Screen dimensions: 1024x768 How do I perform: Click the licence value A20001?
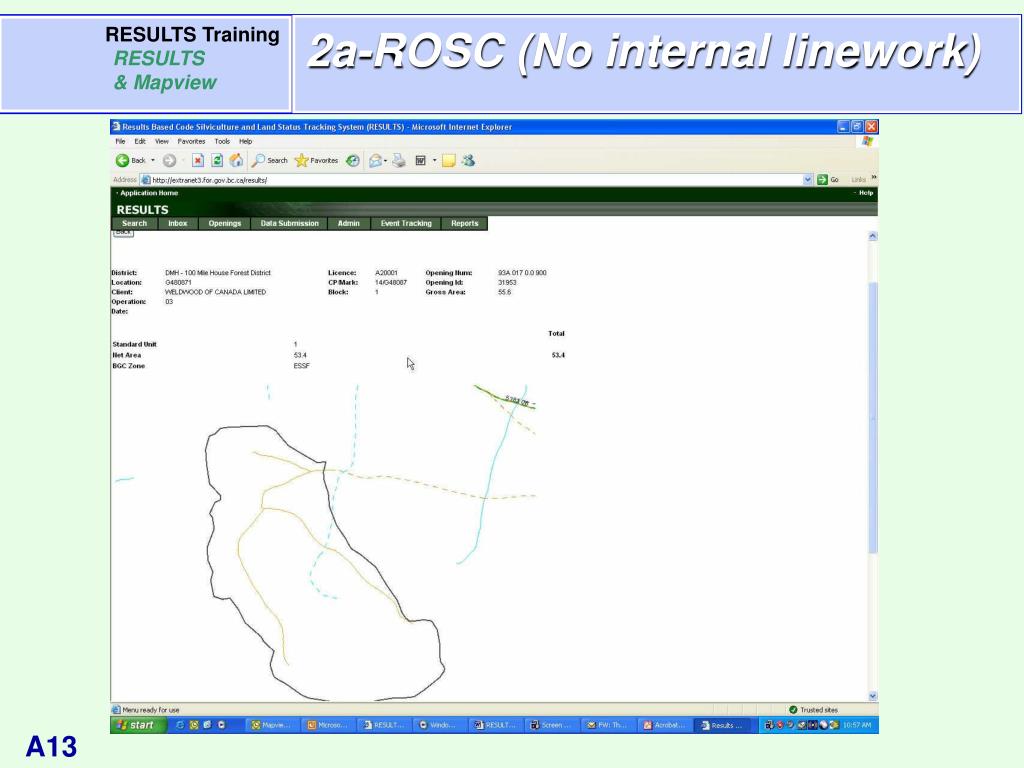[x=386, y=273]
